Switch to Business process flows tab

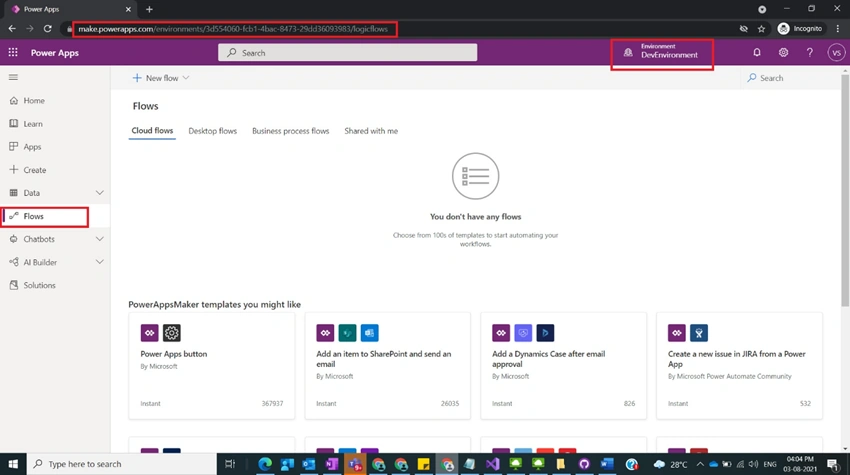291,131
